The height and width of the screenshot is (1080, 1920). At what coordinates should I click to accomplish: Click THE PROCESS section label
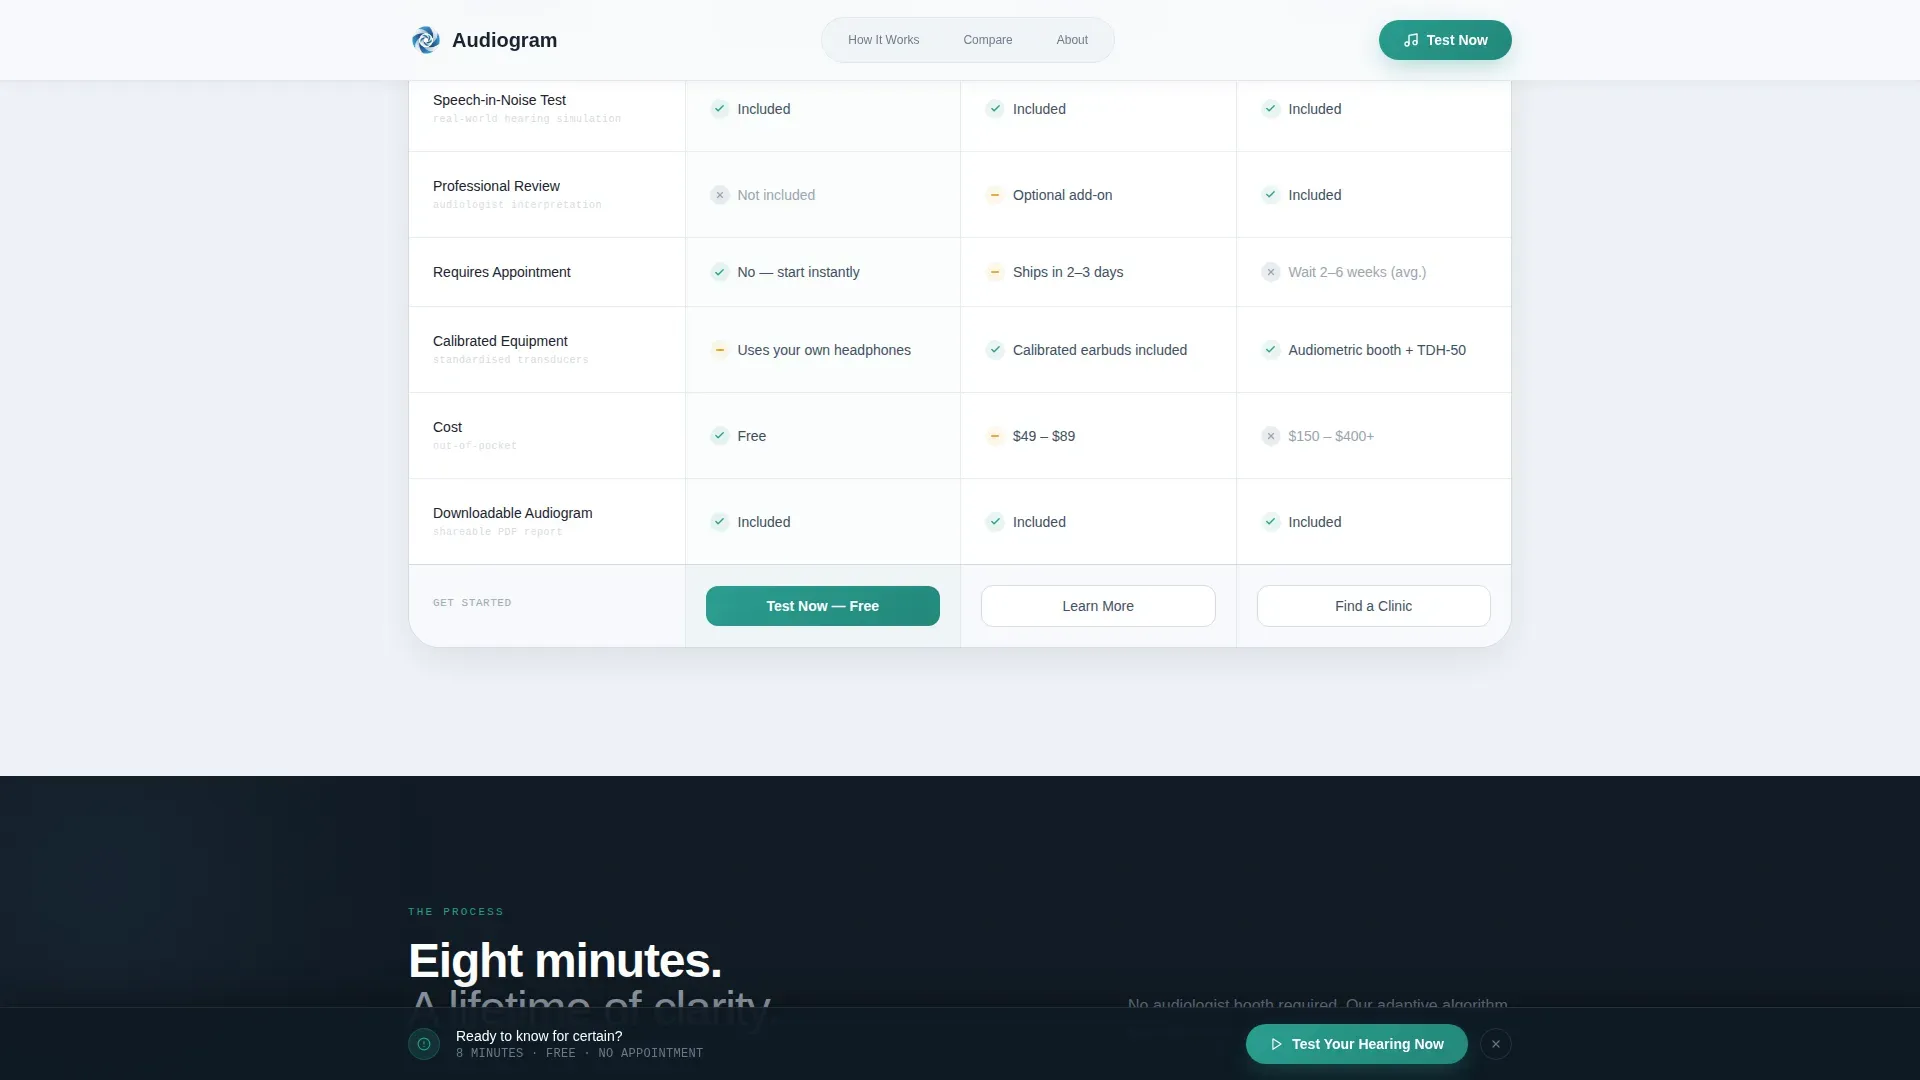456,912
